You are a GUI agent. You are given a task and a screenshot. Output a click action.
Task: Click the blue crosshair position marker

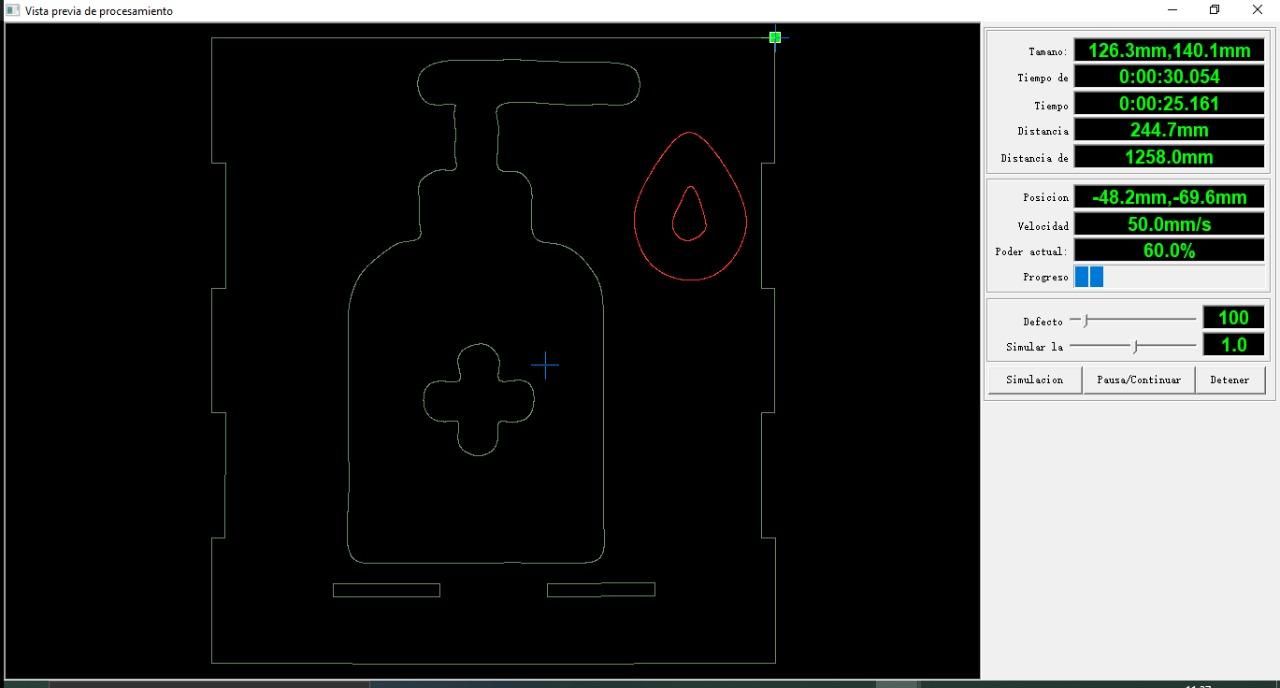[x=545, y=365]
